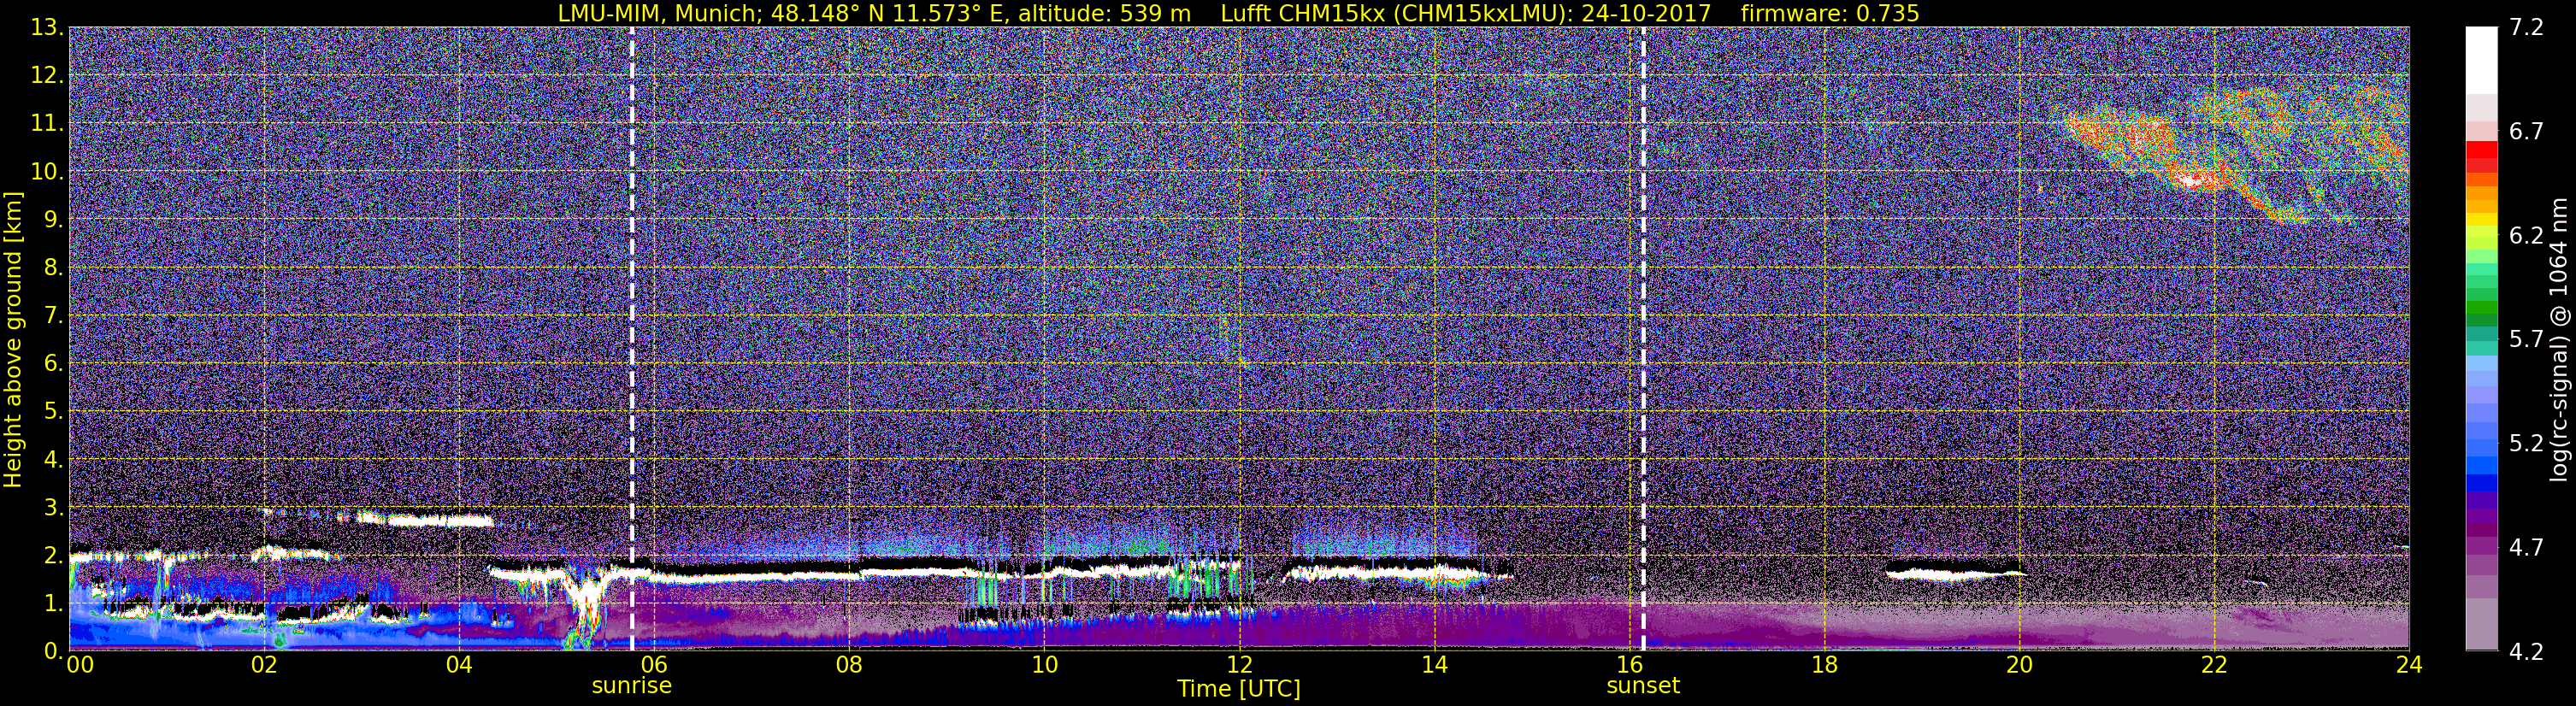
Task: Click the '9.' tick on the height axis
Action: tap(52, 220)
